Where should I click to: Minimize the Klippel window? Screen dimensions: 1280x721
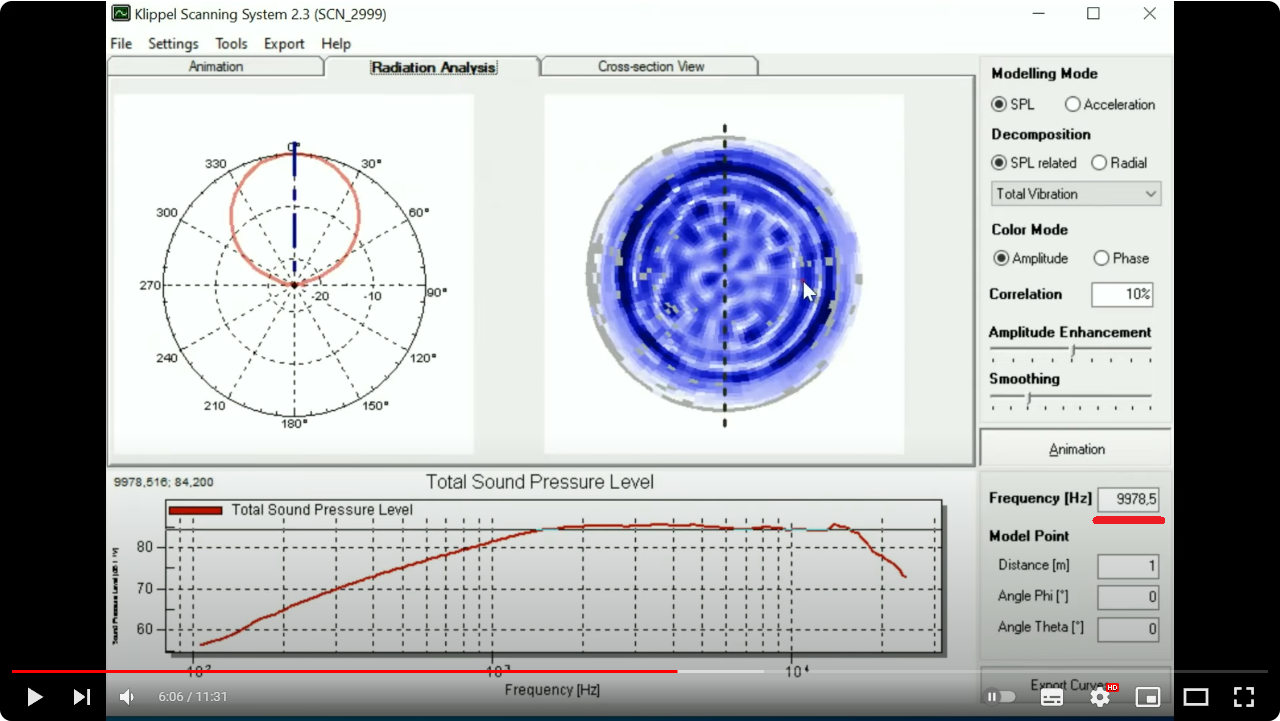point(1037,14)
